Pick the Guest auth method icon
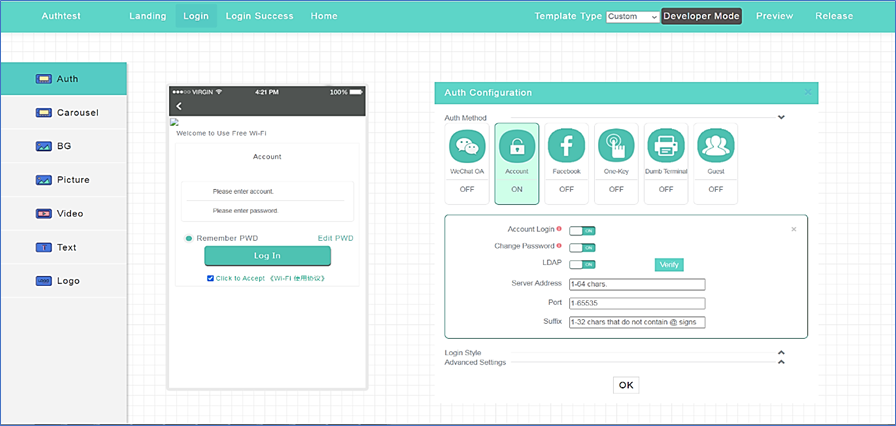This screenshot has width=896, height=426. (715, 146)
